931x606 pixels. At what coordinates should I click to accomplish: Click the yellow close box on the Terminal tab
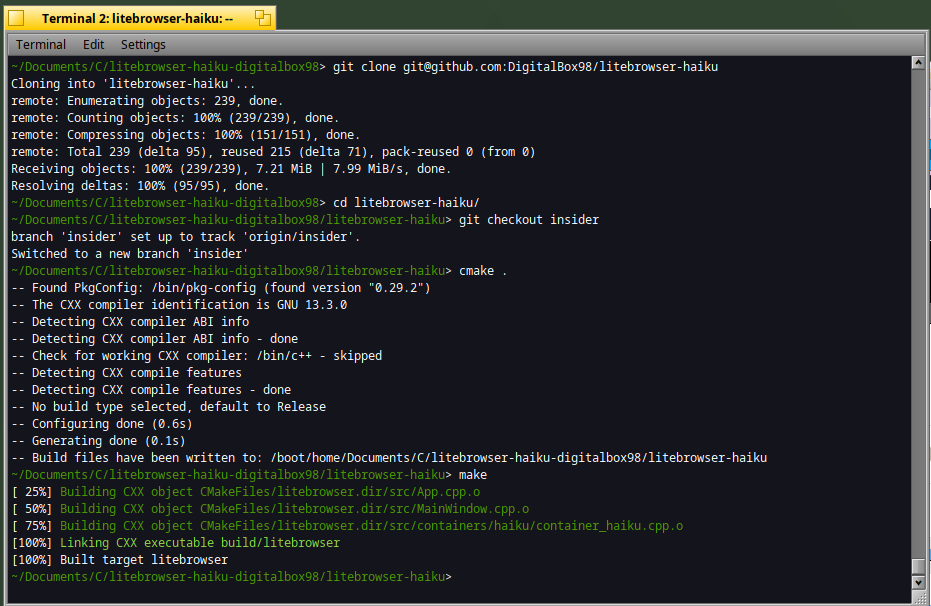[16, 18]
